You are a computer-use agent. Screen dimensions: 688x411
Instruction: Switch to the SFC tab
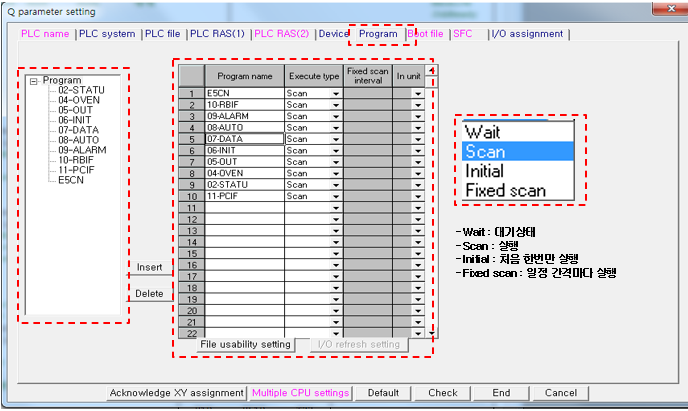click(462, 34)
